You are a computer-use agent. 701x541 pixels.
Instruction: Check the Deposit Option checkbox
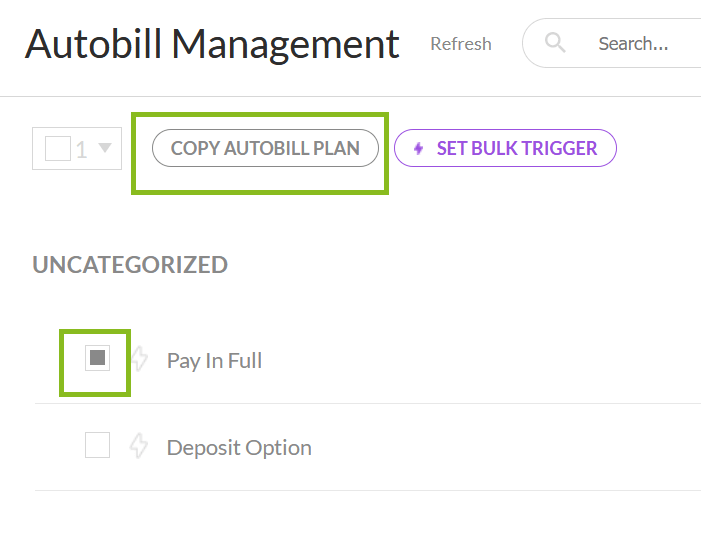point(97,445)
